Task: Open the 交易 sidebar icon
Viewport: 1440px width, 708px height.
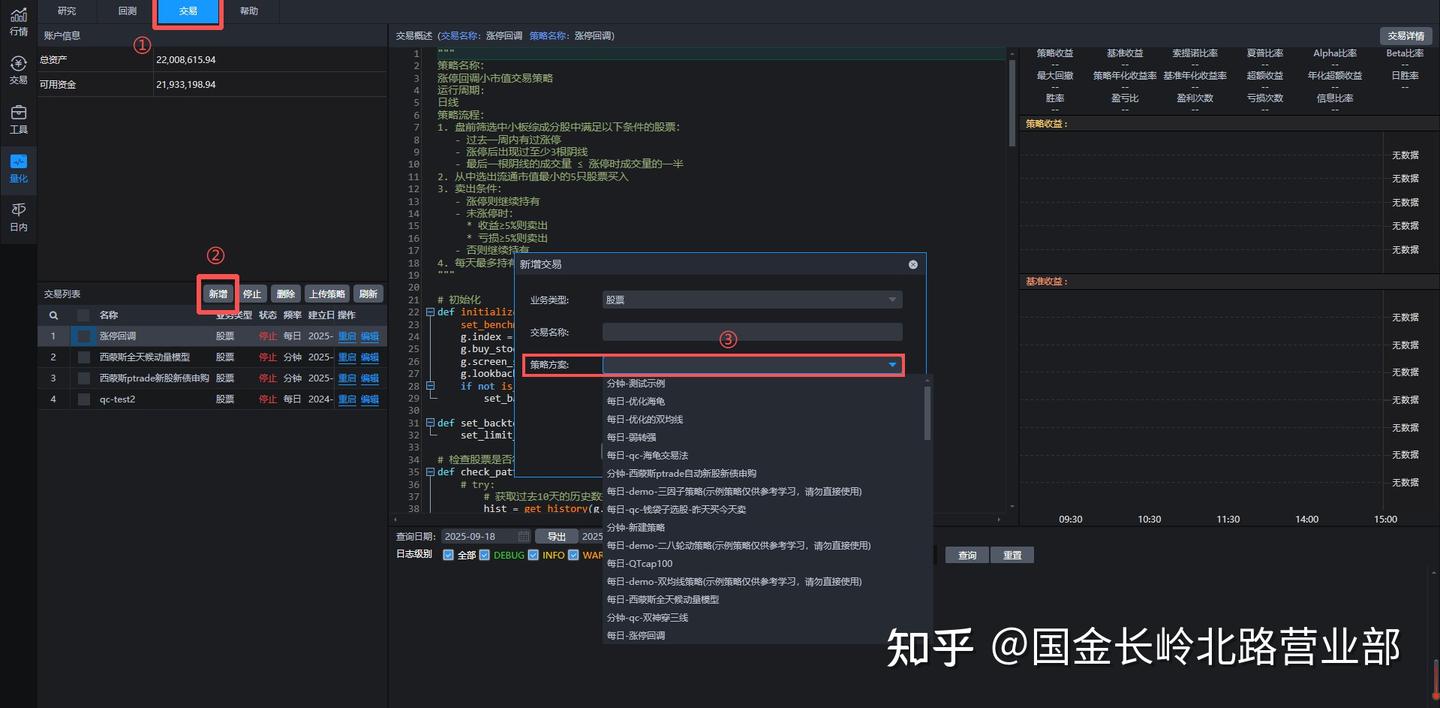Action: 18,70
